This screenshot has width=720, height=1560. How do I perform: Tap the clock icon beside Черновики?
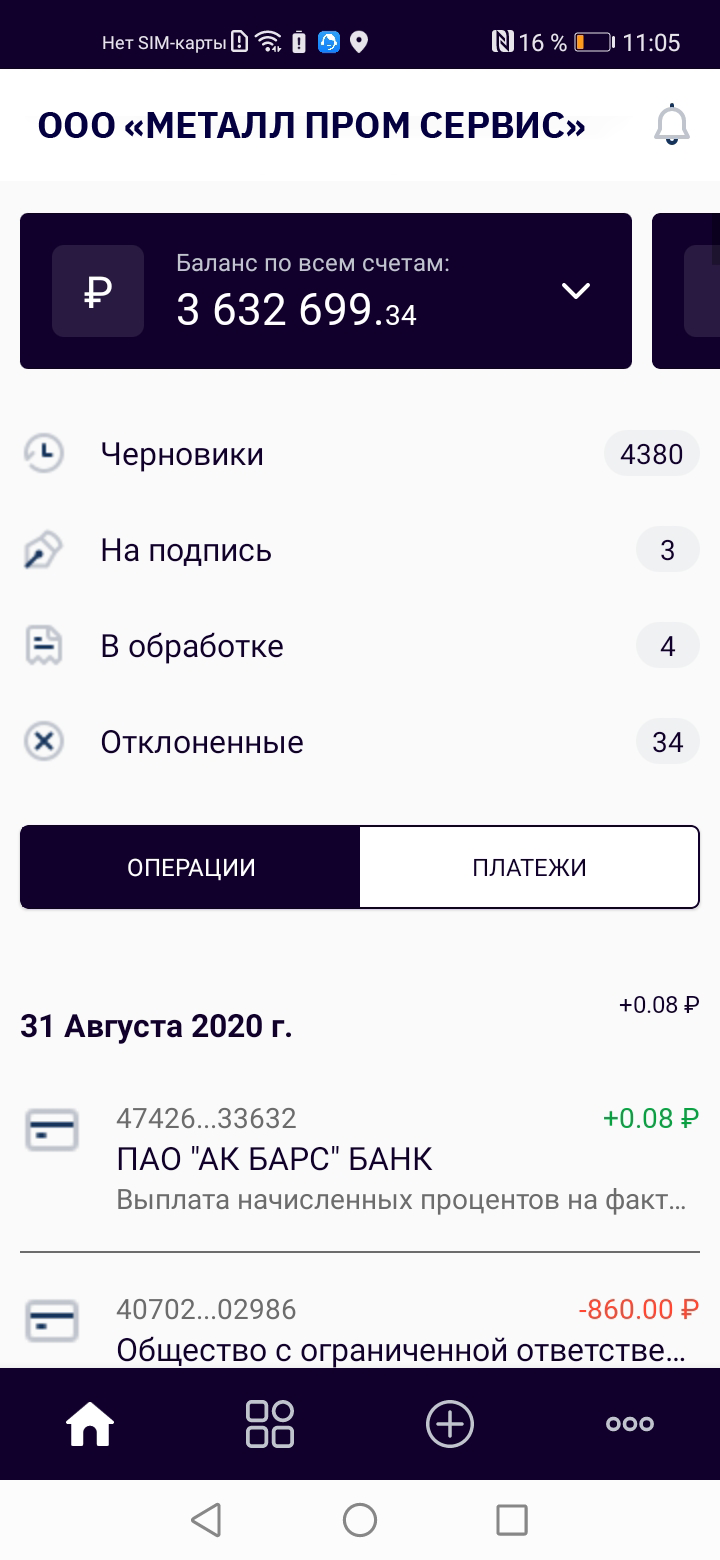[44, 454]
